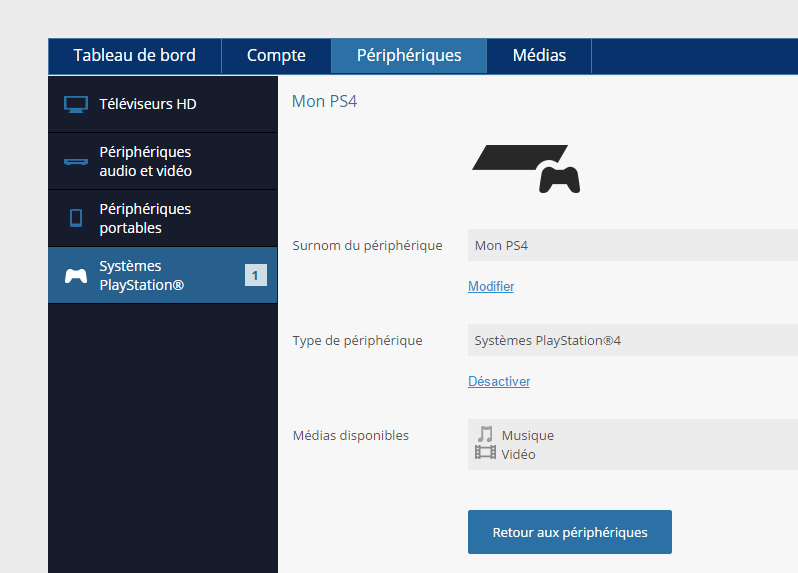The height and width of the screenshot is (573, 798).
Task: Click the Mon PS4 nickname field
Action: [633, 245]
